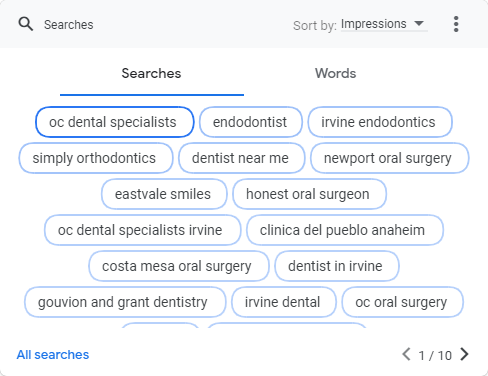Select the 'irvine endodontics' chip
The image size is (488, 376).
point(380,122)
